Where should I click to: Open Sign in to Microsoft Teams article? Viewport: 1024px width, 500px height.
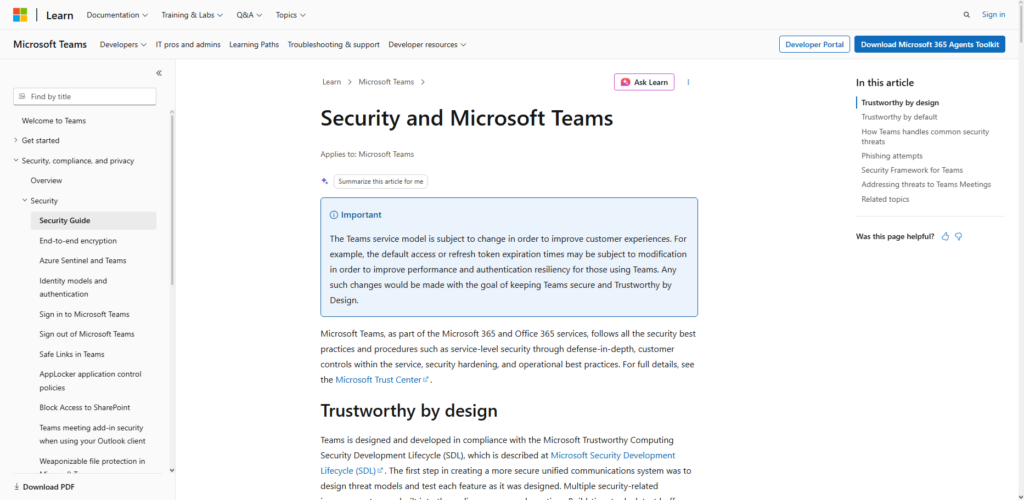pyautogui.click(x=84, y=314)
